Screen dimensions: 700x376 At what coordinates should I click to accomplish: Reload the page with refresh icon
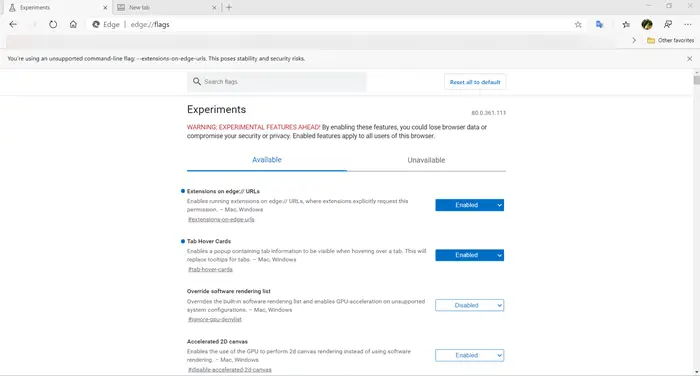[x=53, y=25]
